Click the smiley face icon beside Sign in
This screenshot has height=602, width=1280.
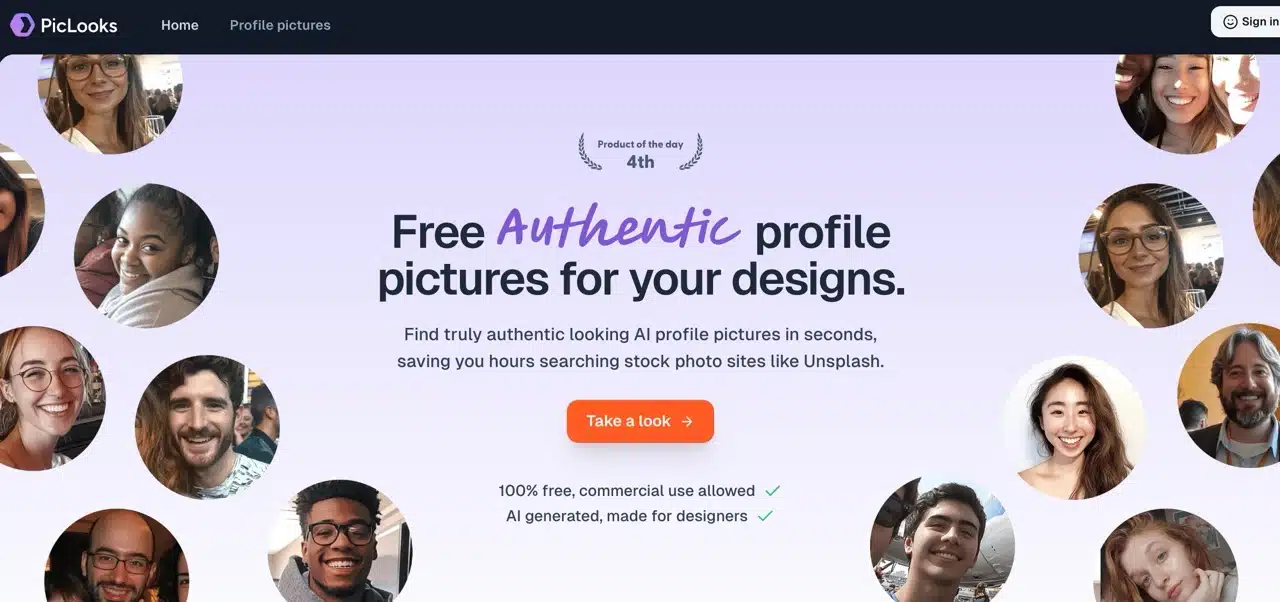pyautogui.click(x=1230, y=22)
